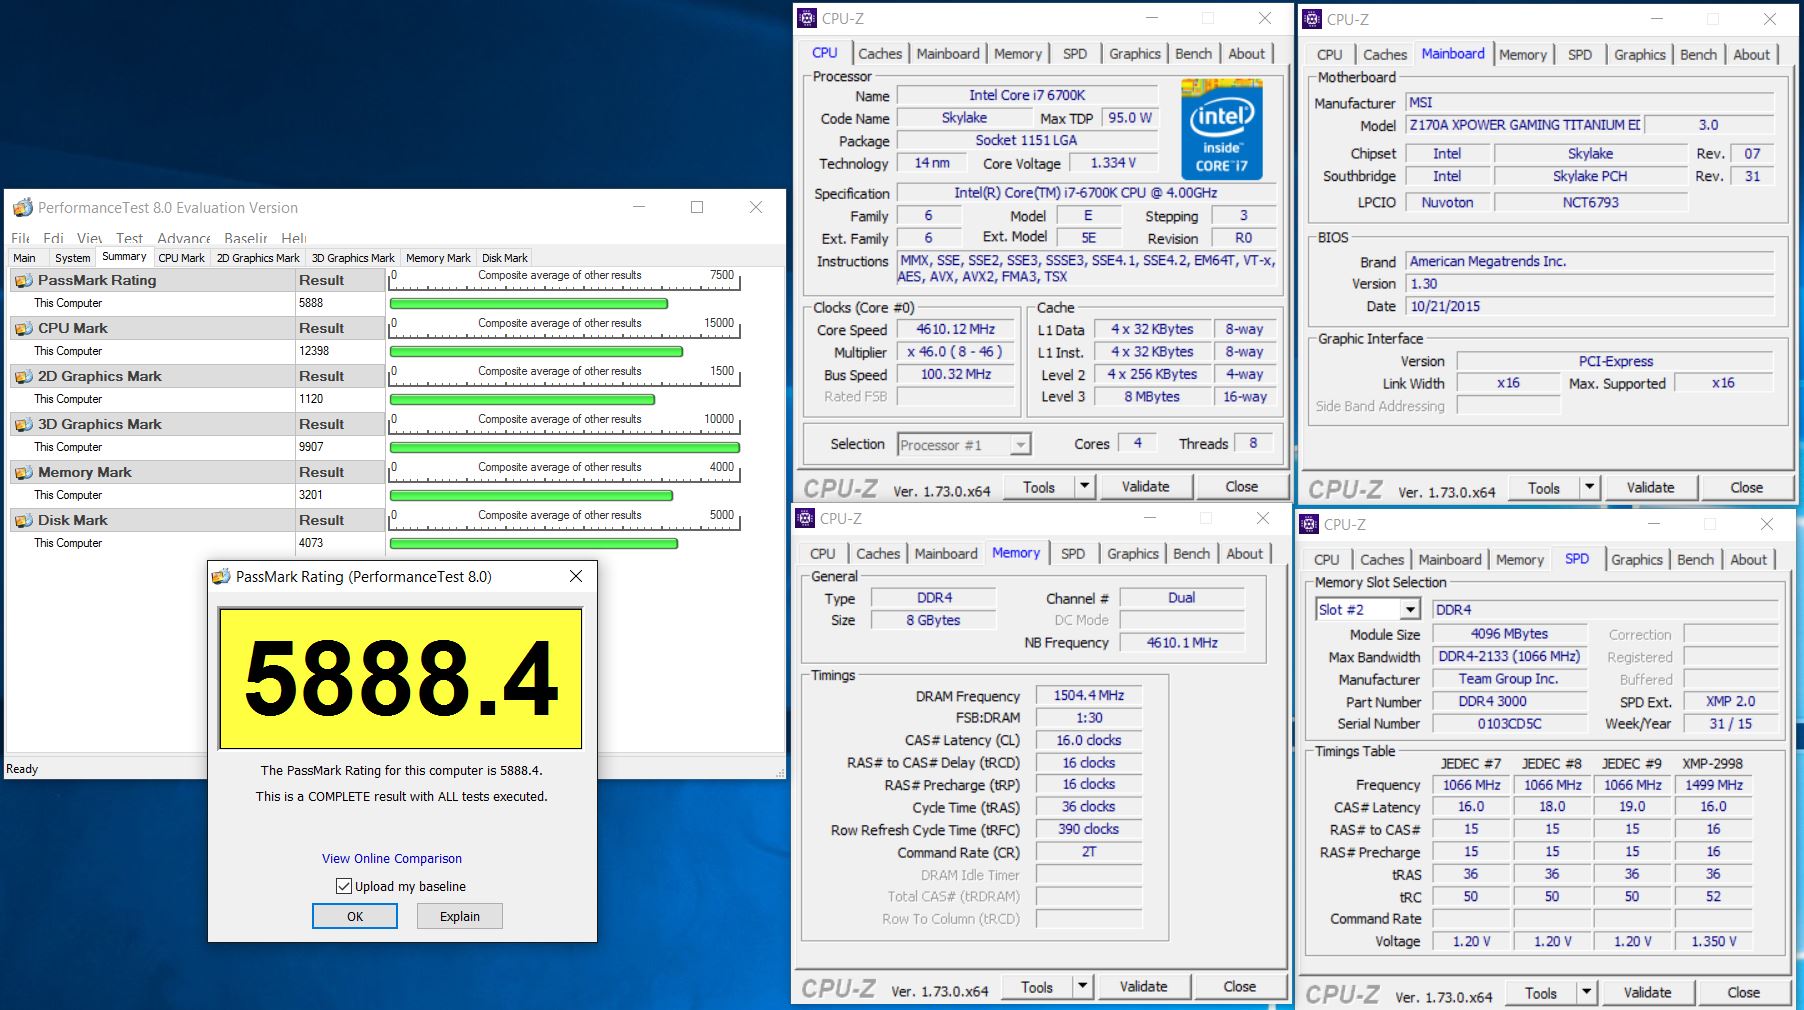
Task: Click the Serial Number 0103CD5C value
Action: click(x=1510, y=723)
